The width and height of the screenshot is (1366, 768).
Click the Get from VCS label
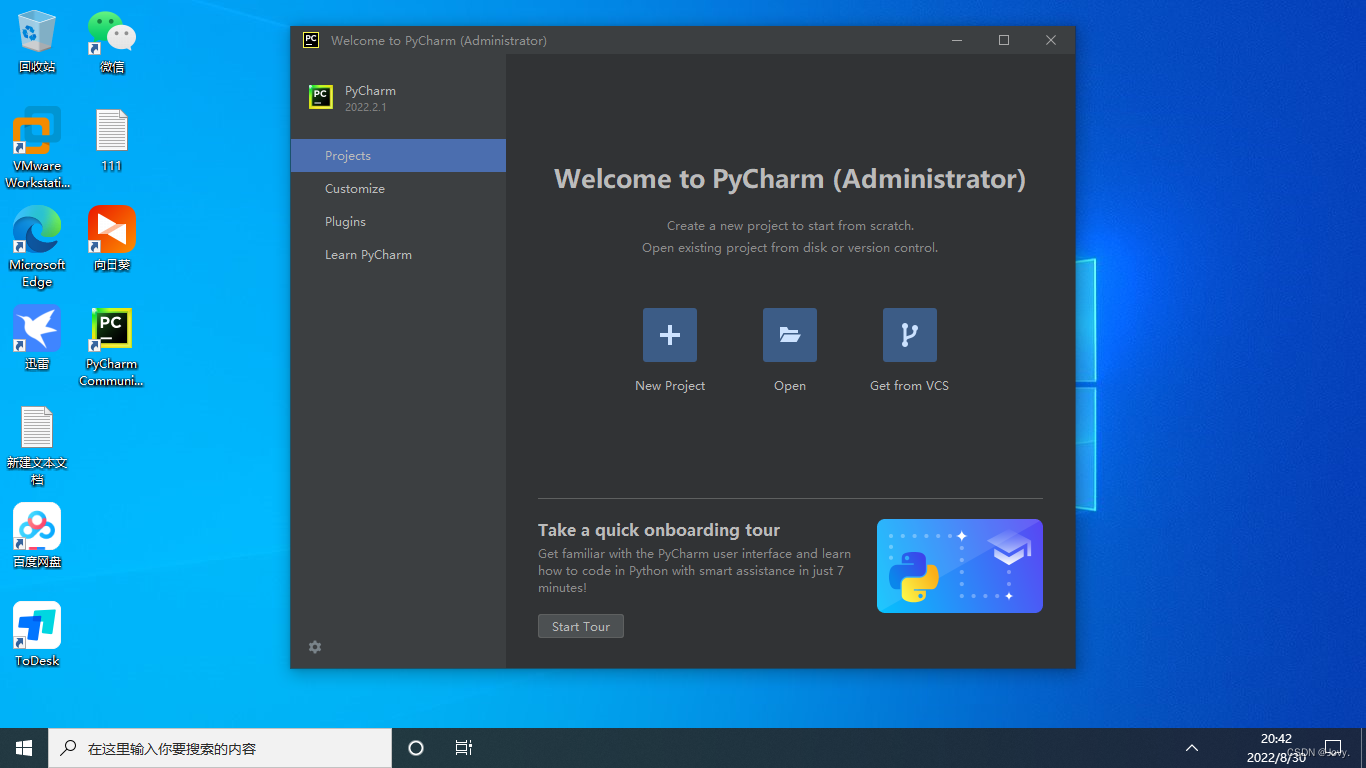(x=910, y=386)
